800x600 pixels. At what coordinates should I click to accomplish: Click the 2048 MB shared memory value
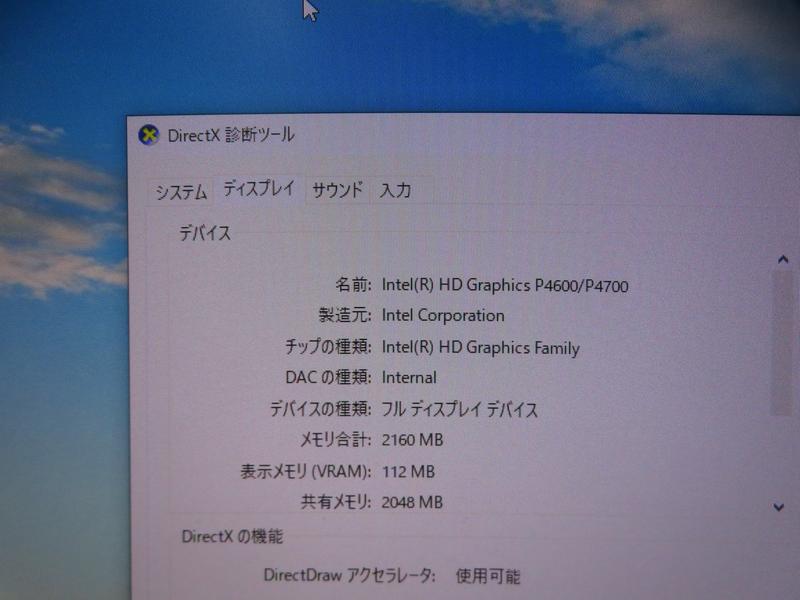pos(412,503)
